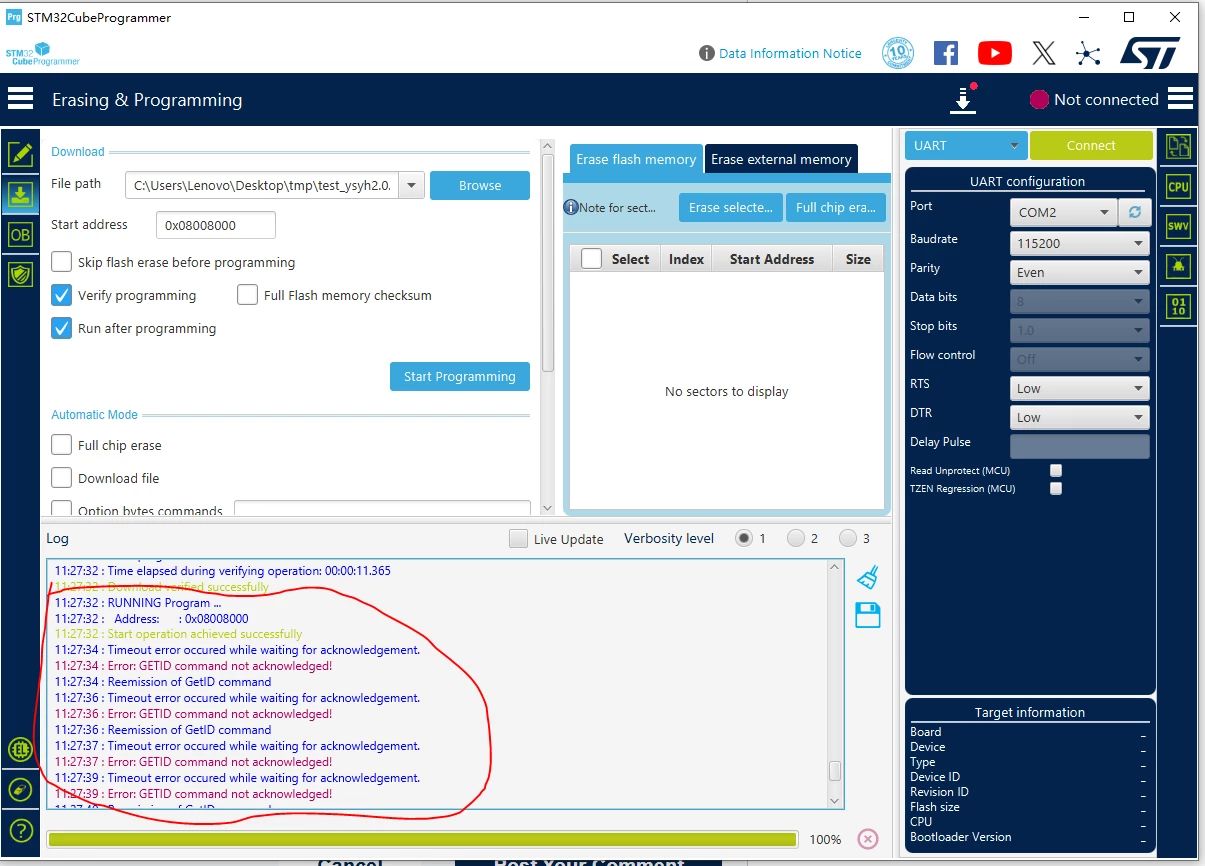Open the RTS Low dropdown
This screenshot has width=1205, height=866.
point(1080,388)
